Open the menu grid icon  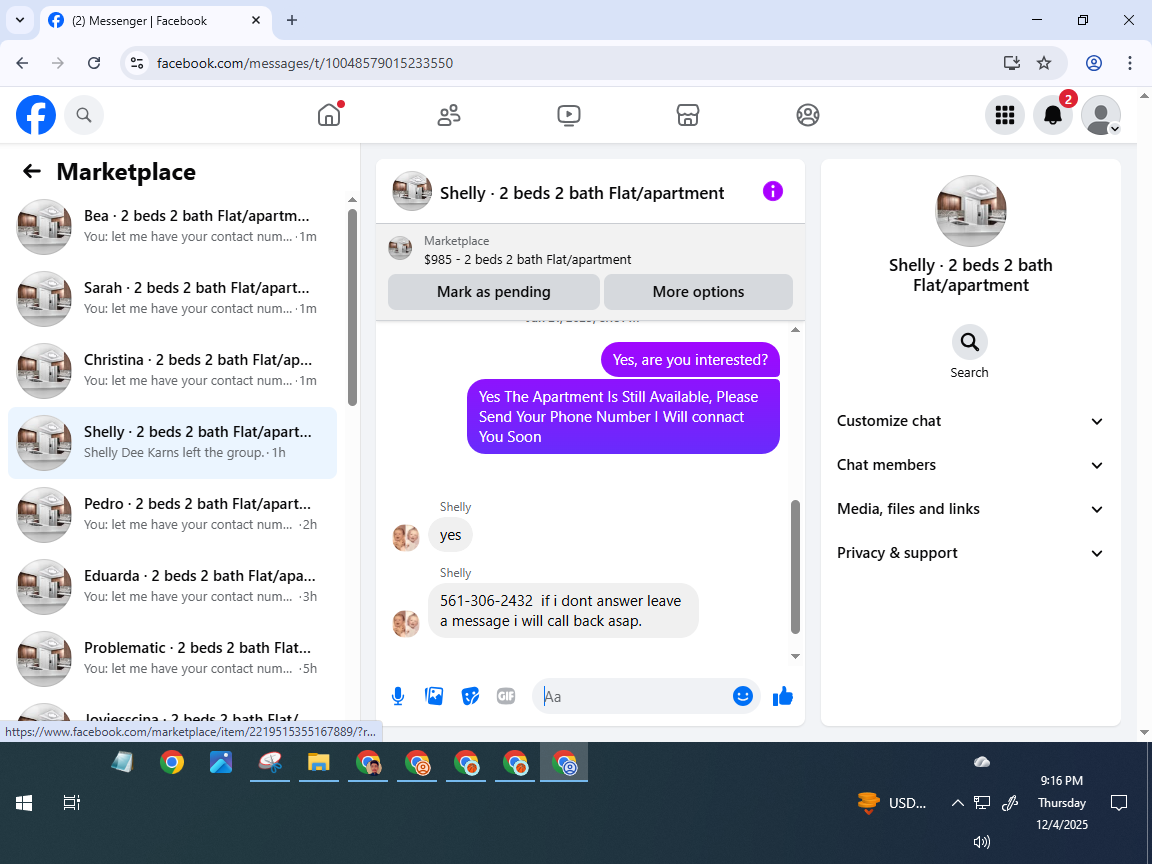[x=1004, y=115]
